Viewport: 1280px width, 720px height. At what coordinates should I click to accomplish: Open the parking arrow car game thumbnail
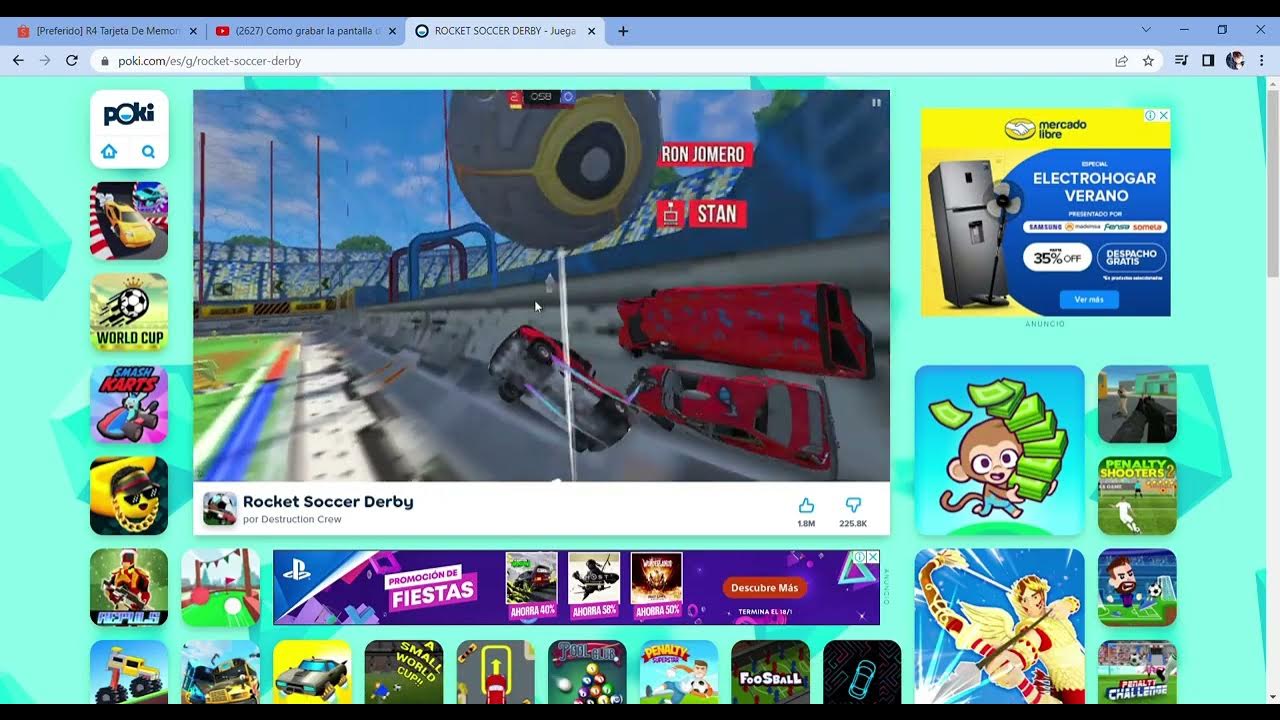pyautogui.click(x=495, y=673)
